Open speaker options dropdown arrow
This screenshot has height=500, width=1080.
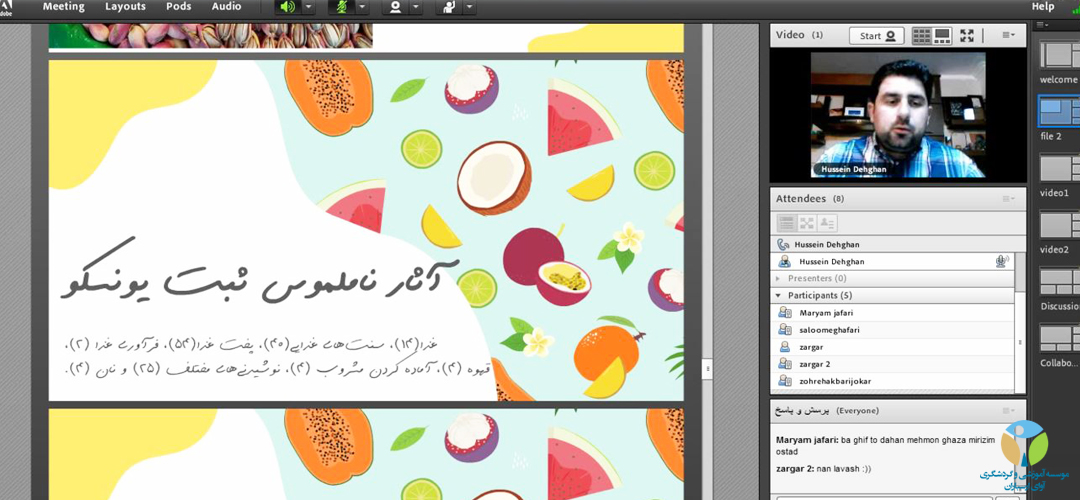[307, 8]
